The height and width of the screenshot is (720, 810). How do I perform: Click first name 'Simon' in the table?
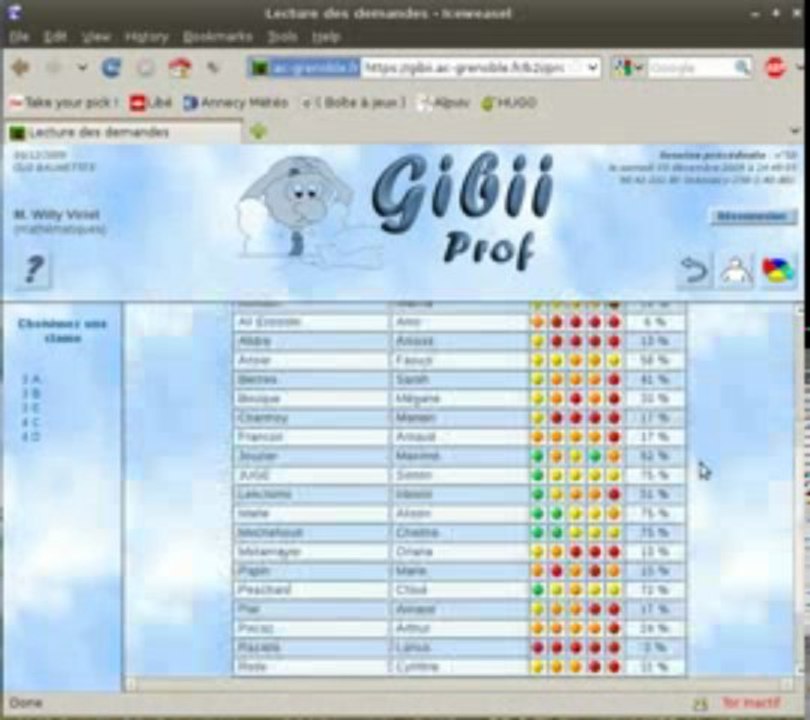tap(413, 475)
